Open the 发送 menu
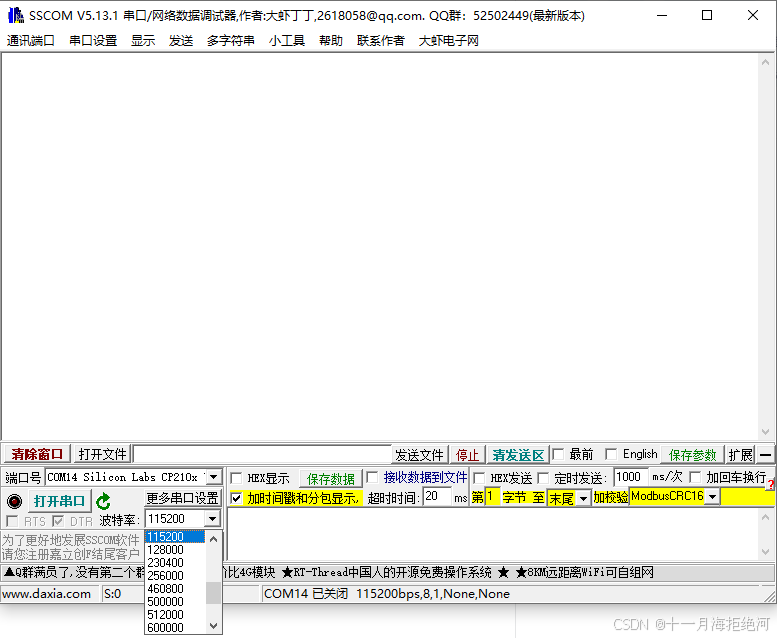The width and height of the screenshot is (777, 638). pyautogui.click(x=181, y=41)
